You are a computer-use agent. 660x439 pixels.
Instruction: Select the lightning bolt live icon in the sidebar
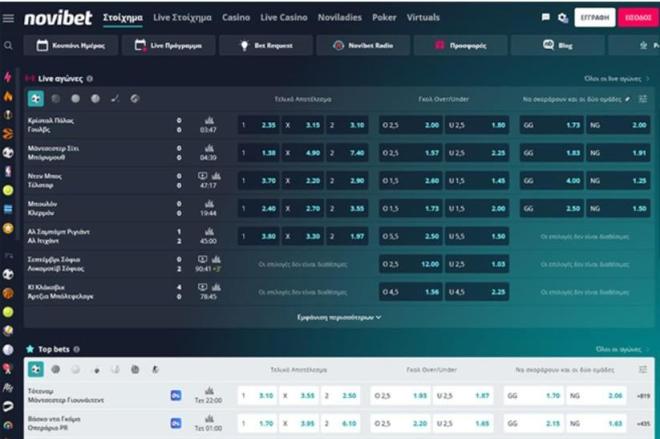[x=8, y=77]
